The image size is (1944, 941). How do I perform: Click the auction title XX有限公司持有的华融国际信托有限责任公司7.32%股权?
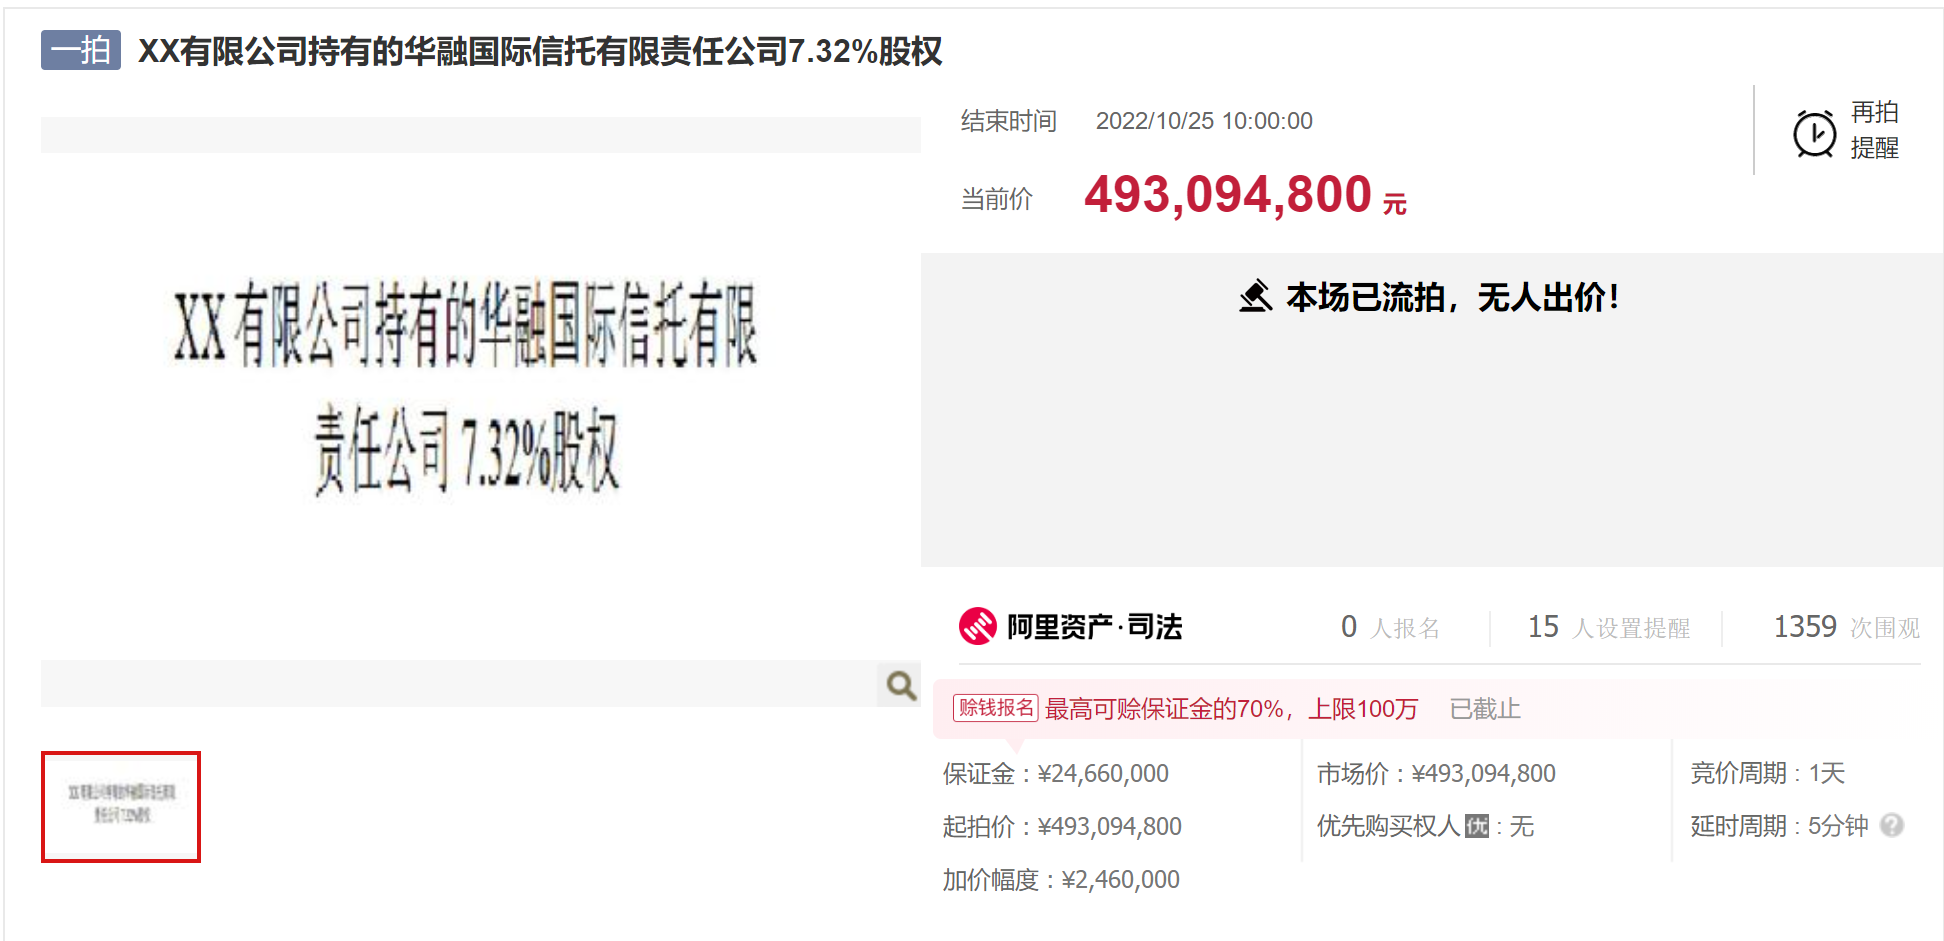coord(540,51)
